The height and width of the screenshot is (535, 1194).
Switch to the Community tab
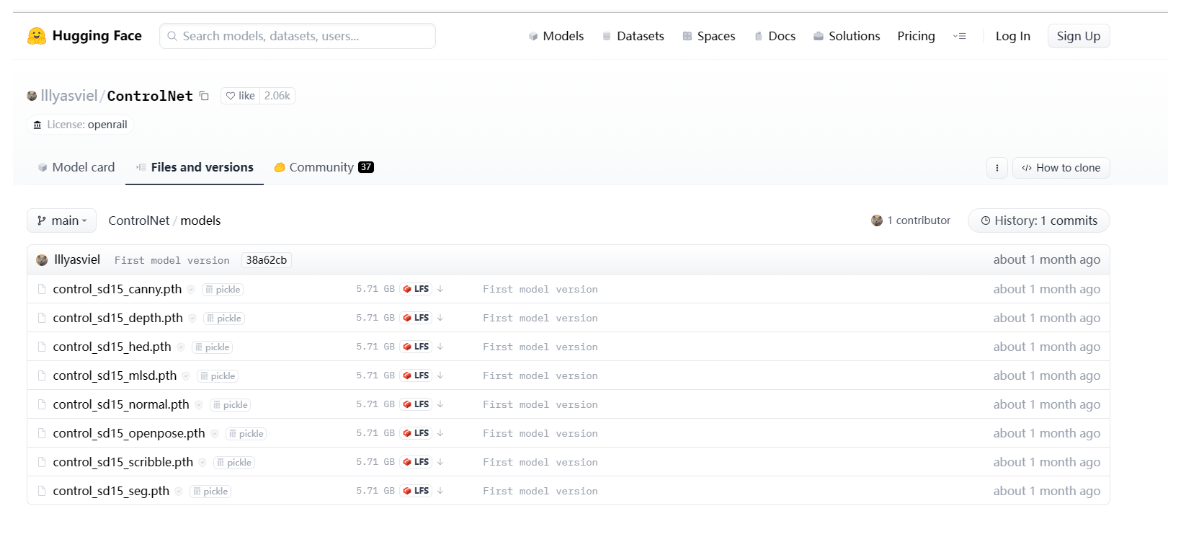click(x=324, y=167)
